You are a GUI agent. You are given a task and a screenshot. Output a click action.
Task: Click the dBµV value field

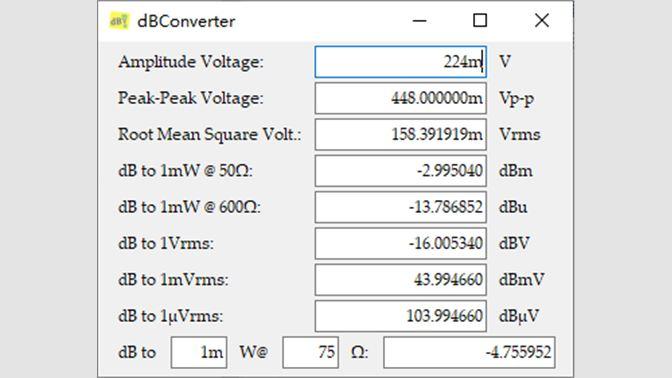tap(401, 316)
